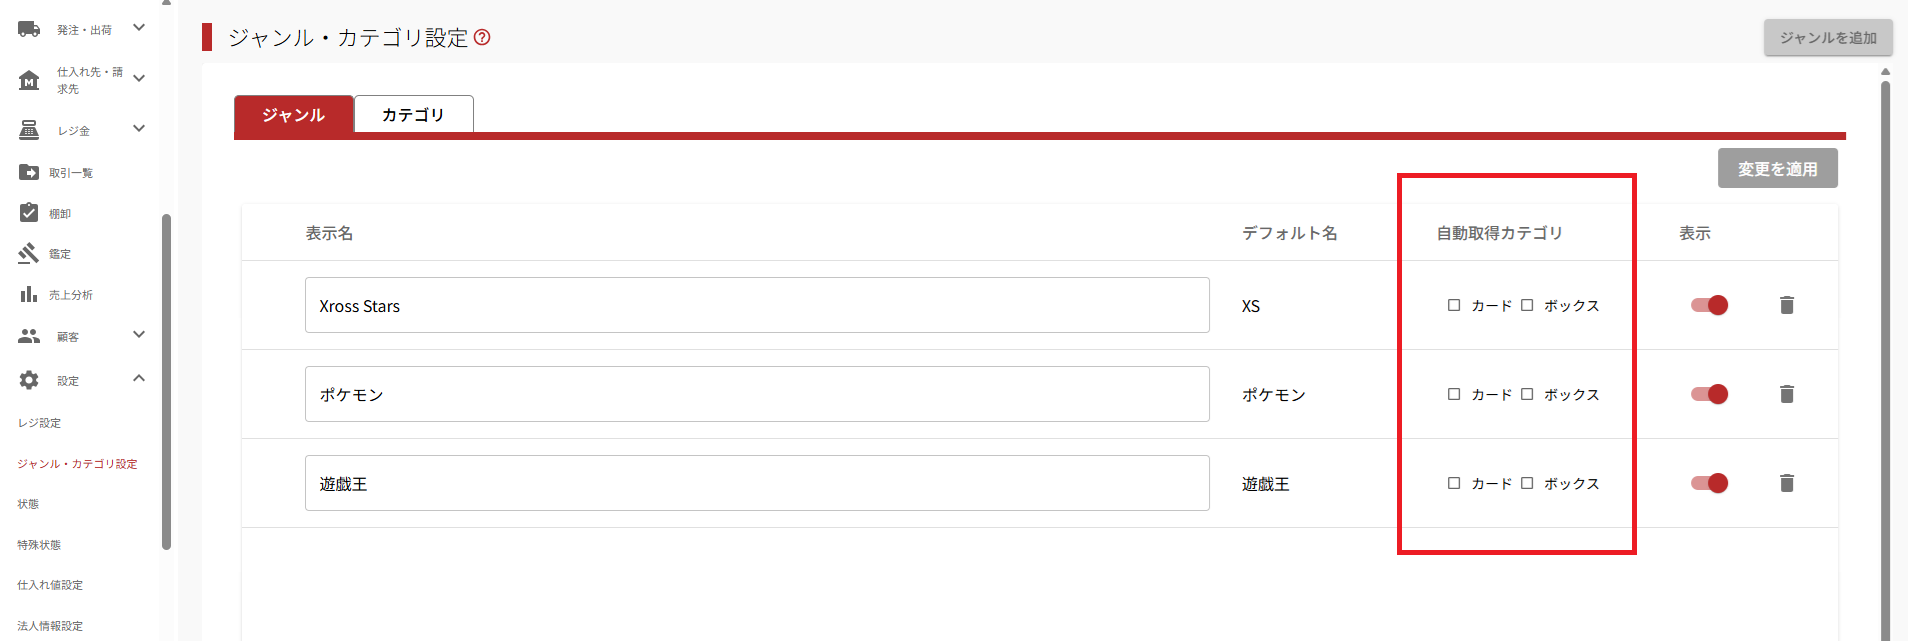Click trash icon for ポケモン row
The image size is (1908, 641).
[x=1787, y=394]
